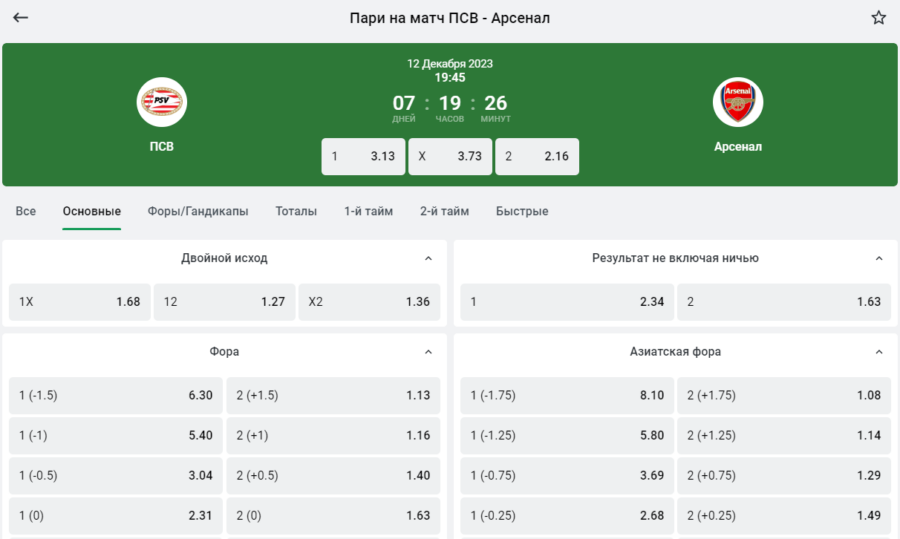Select Asian handicap 2 (+0.75) at 1.29
Viewport: 900px width, 539px height.
pyautogui.click(x=784, y=476)
